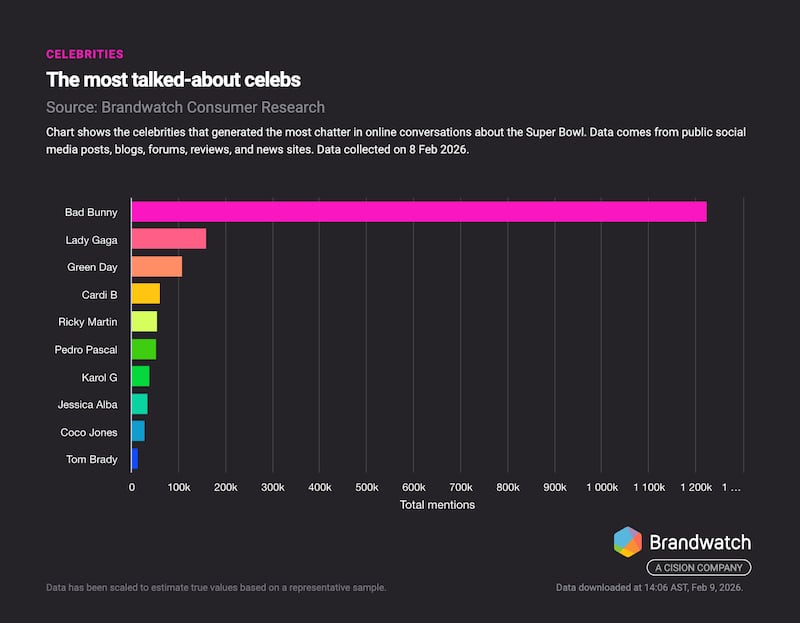The height and width of the screenshot is (623, 800).
Task: Click the Brandwatch hexagon logo icon
Action: point(628,542)
